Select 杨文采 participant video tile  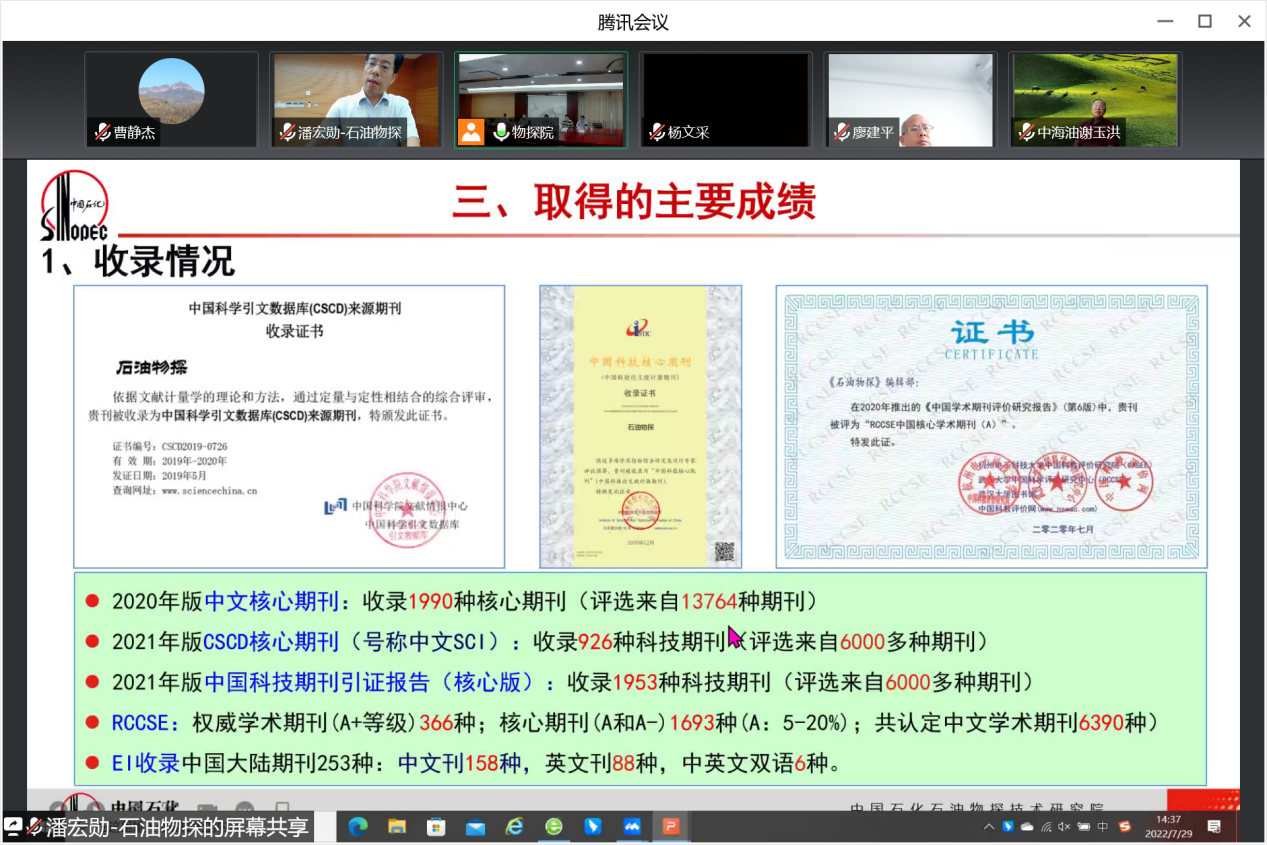point(726,100)
